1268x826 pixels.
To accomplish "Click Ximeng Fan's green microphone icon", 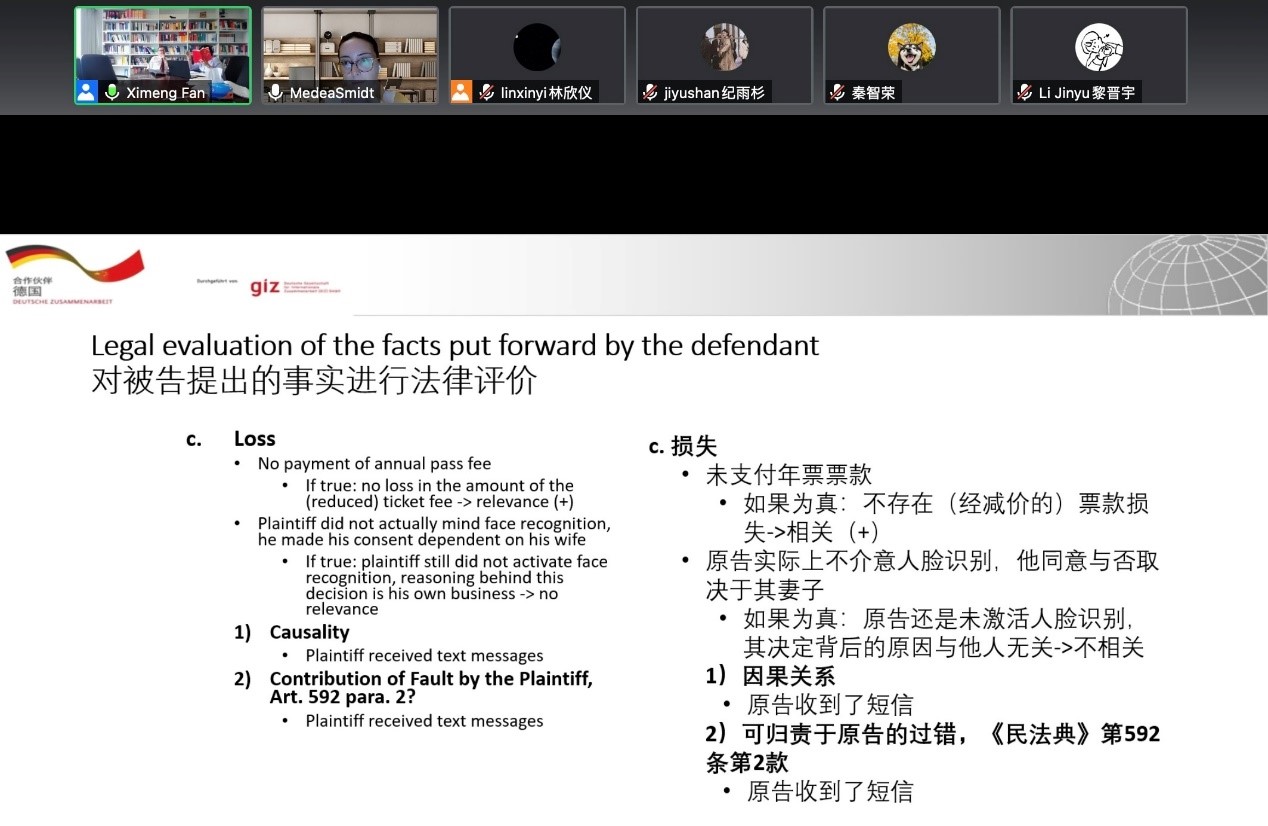I will coord(112,92).
